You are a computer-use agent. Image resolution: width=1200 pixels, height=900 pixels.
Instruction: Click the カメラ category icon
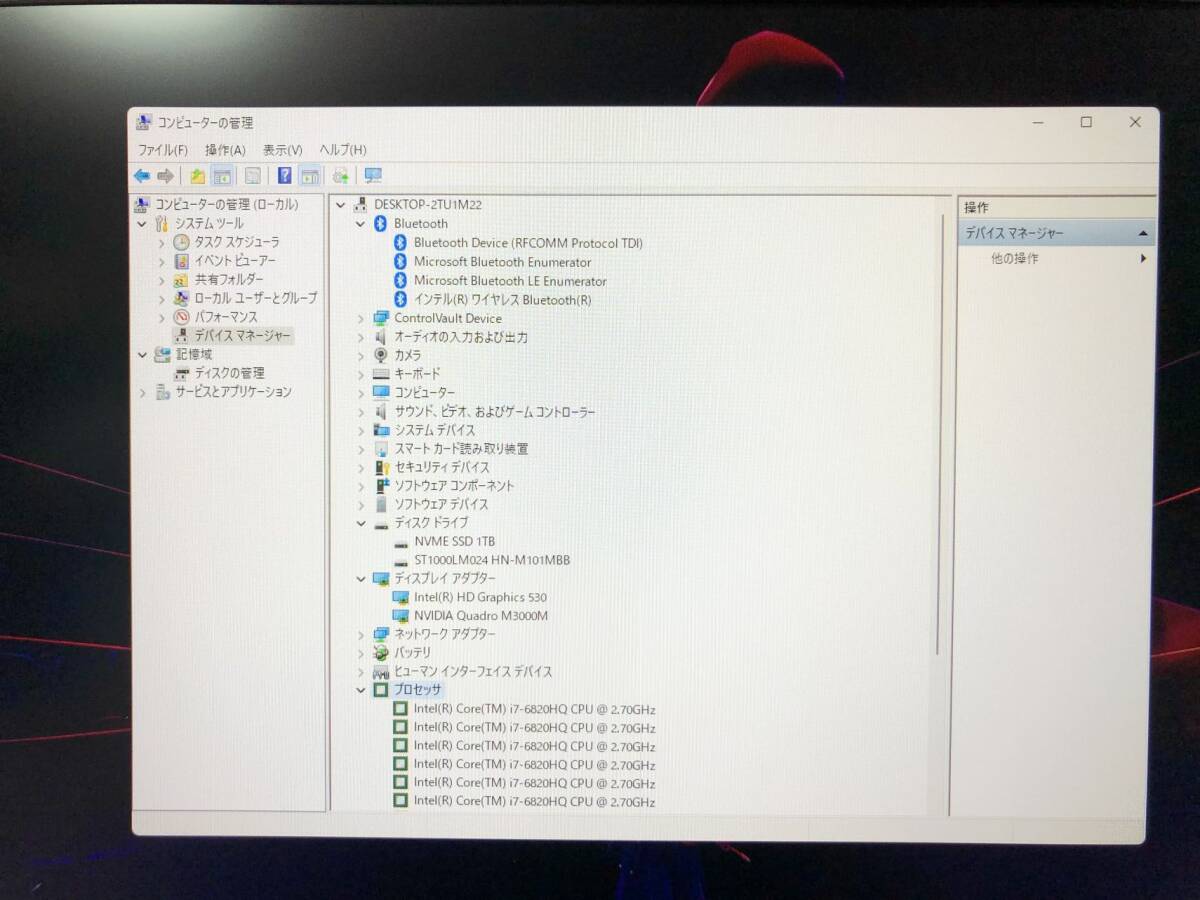381,355
